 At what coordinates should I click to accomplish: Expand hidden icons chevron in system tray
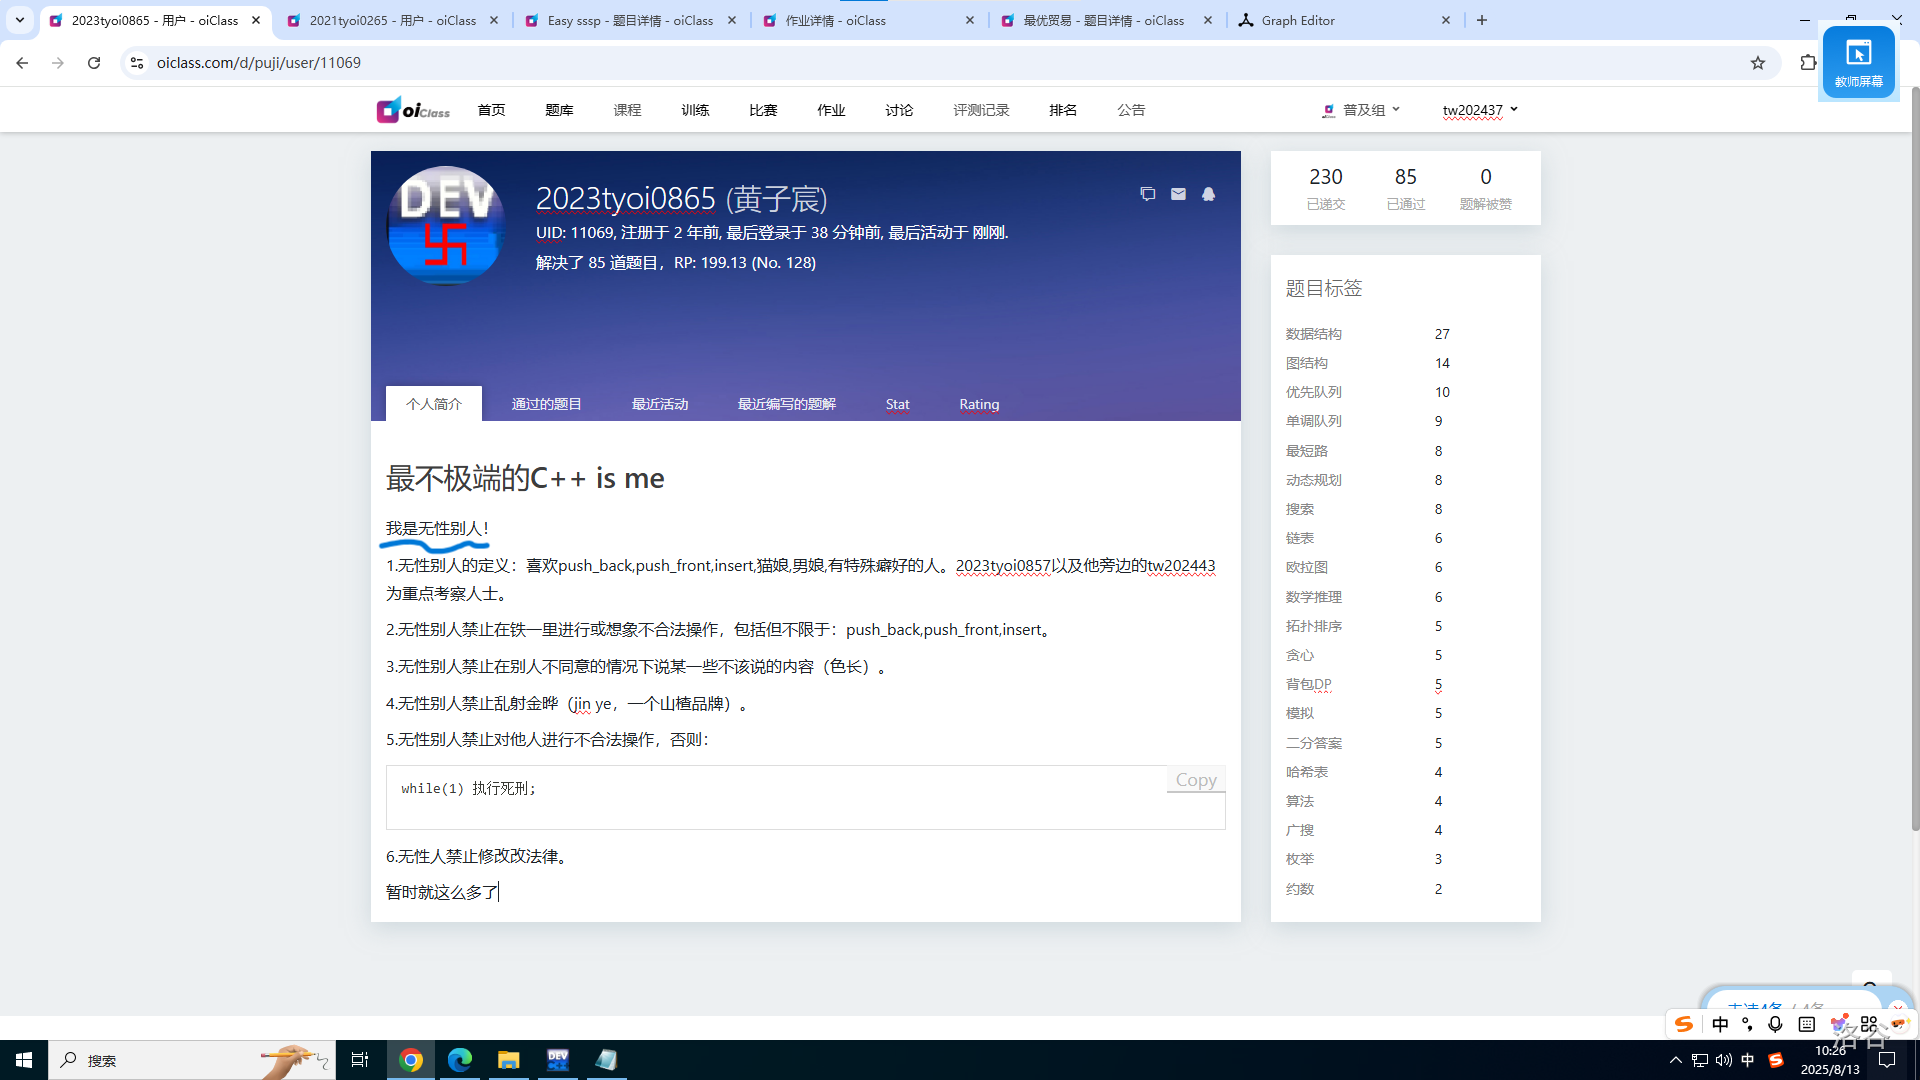click(1676, 1060)
